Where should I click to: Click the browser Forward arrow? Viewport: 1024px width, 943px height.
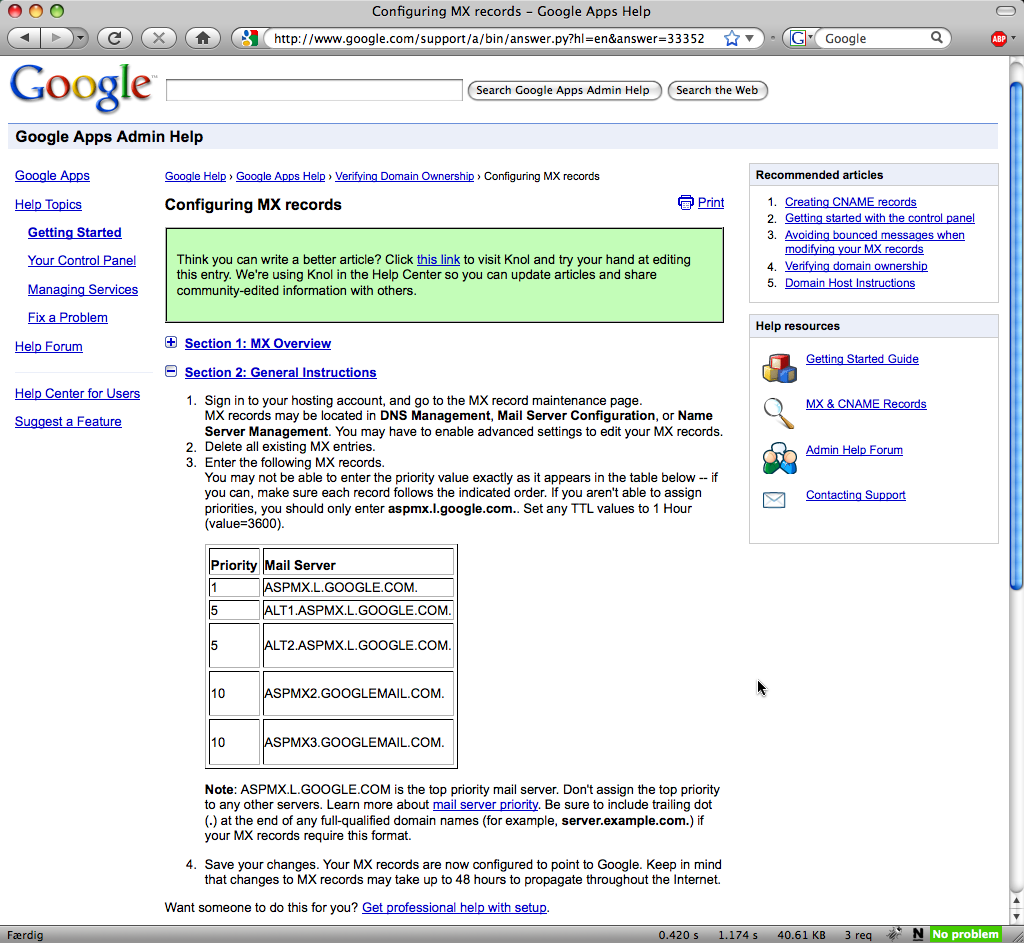(56, 38)
